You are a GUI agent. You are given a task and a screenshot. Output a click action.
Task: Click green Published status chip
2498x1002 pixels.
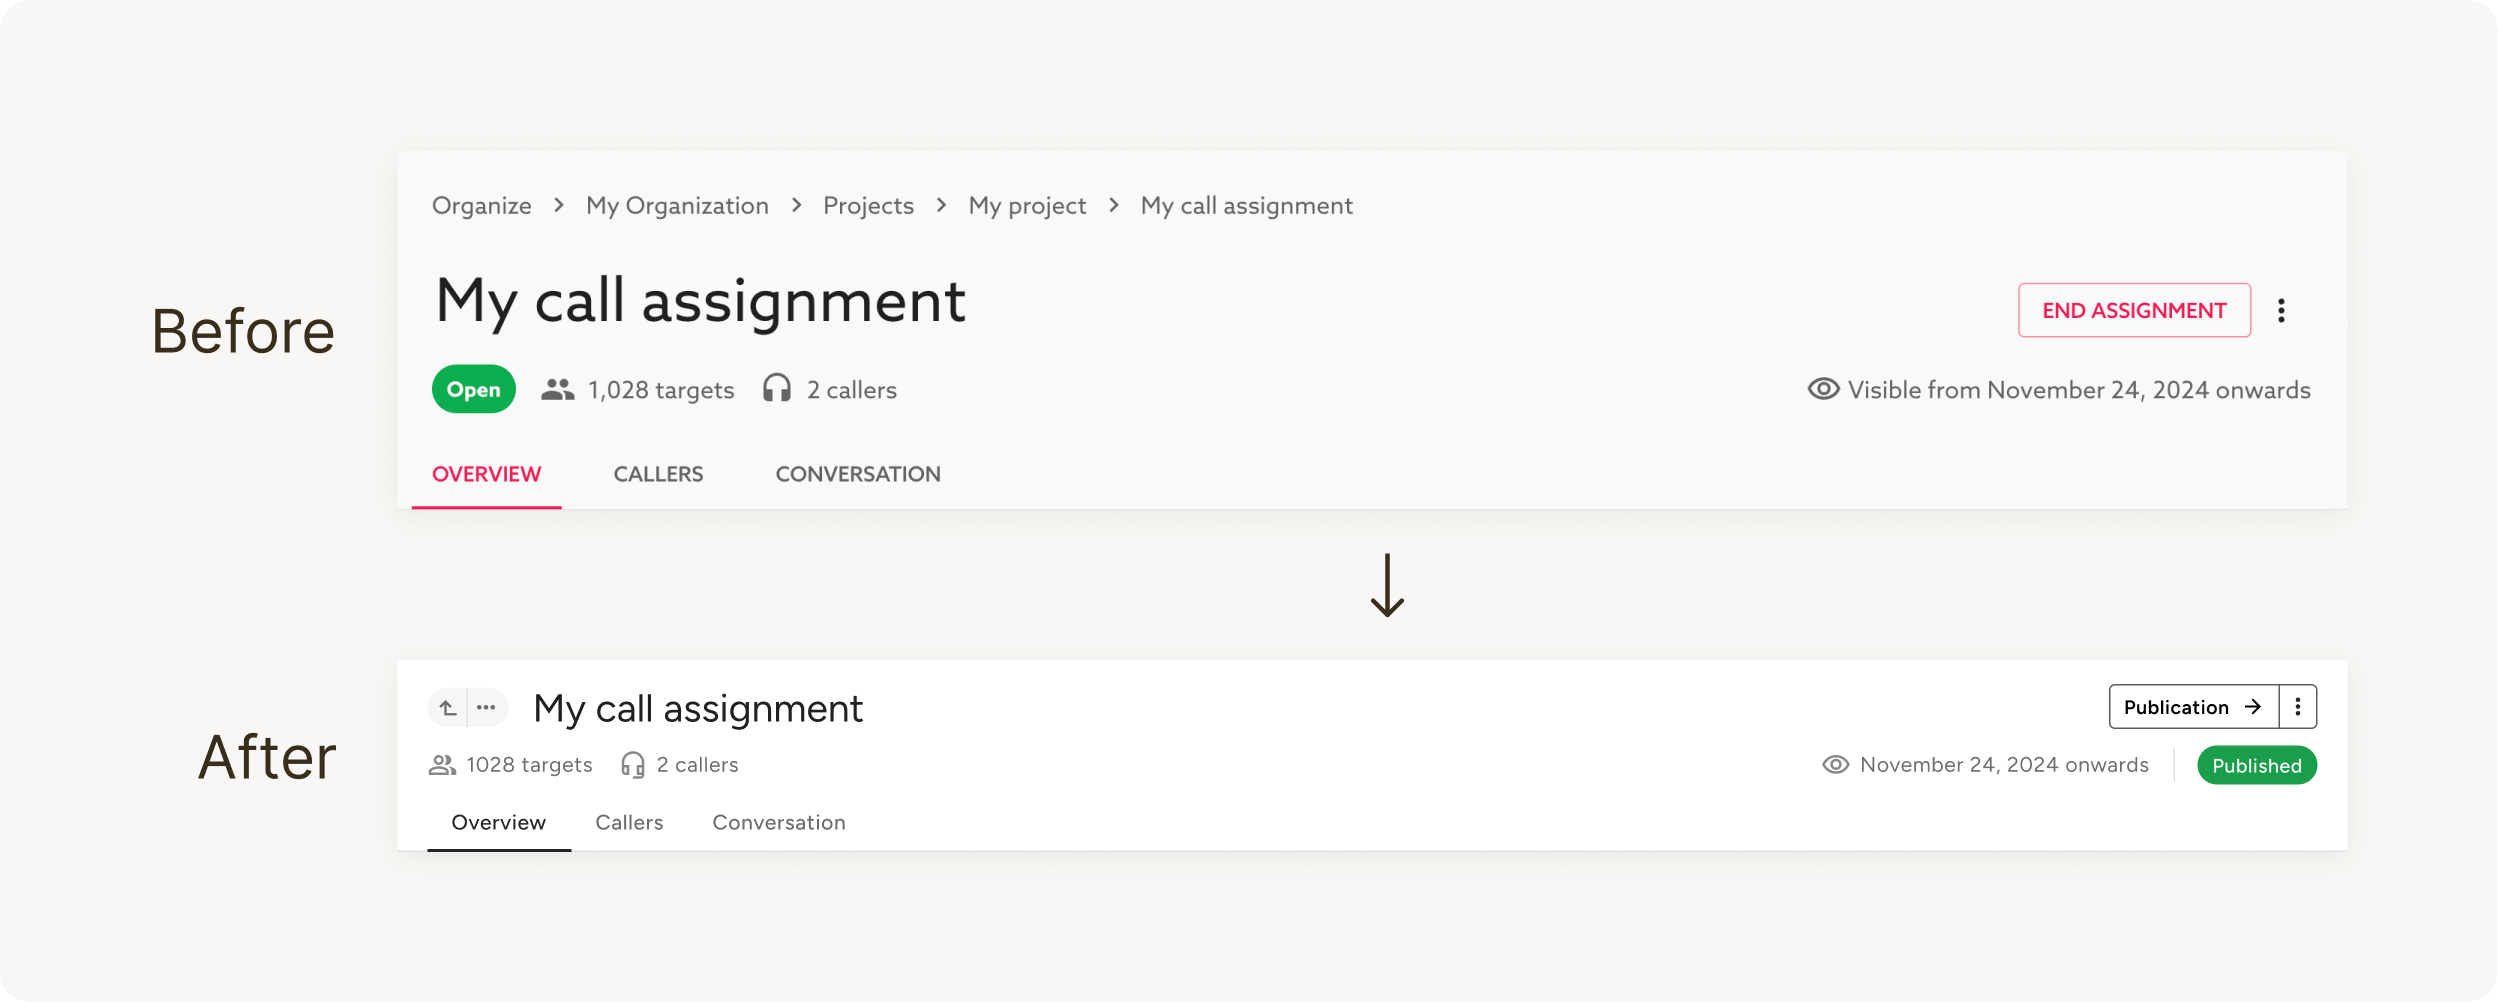2257,765
